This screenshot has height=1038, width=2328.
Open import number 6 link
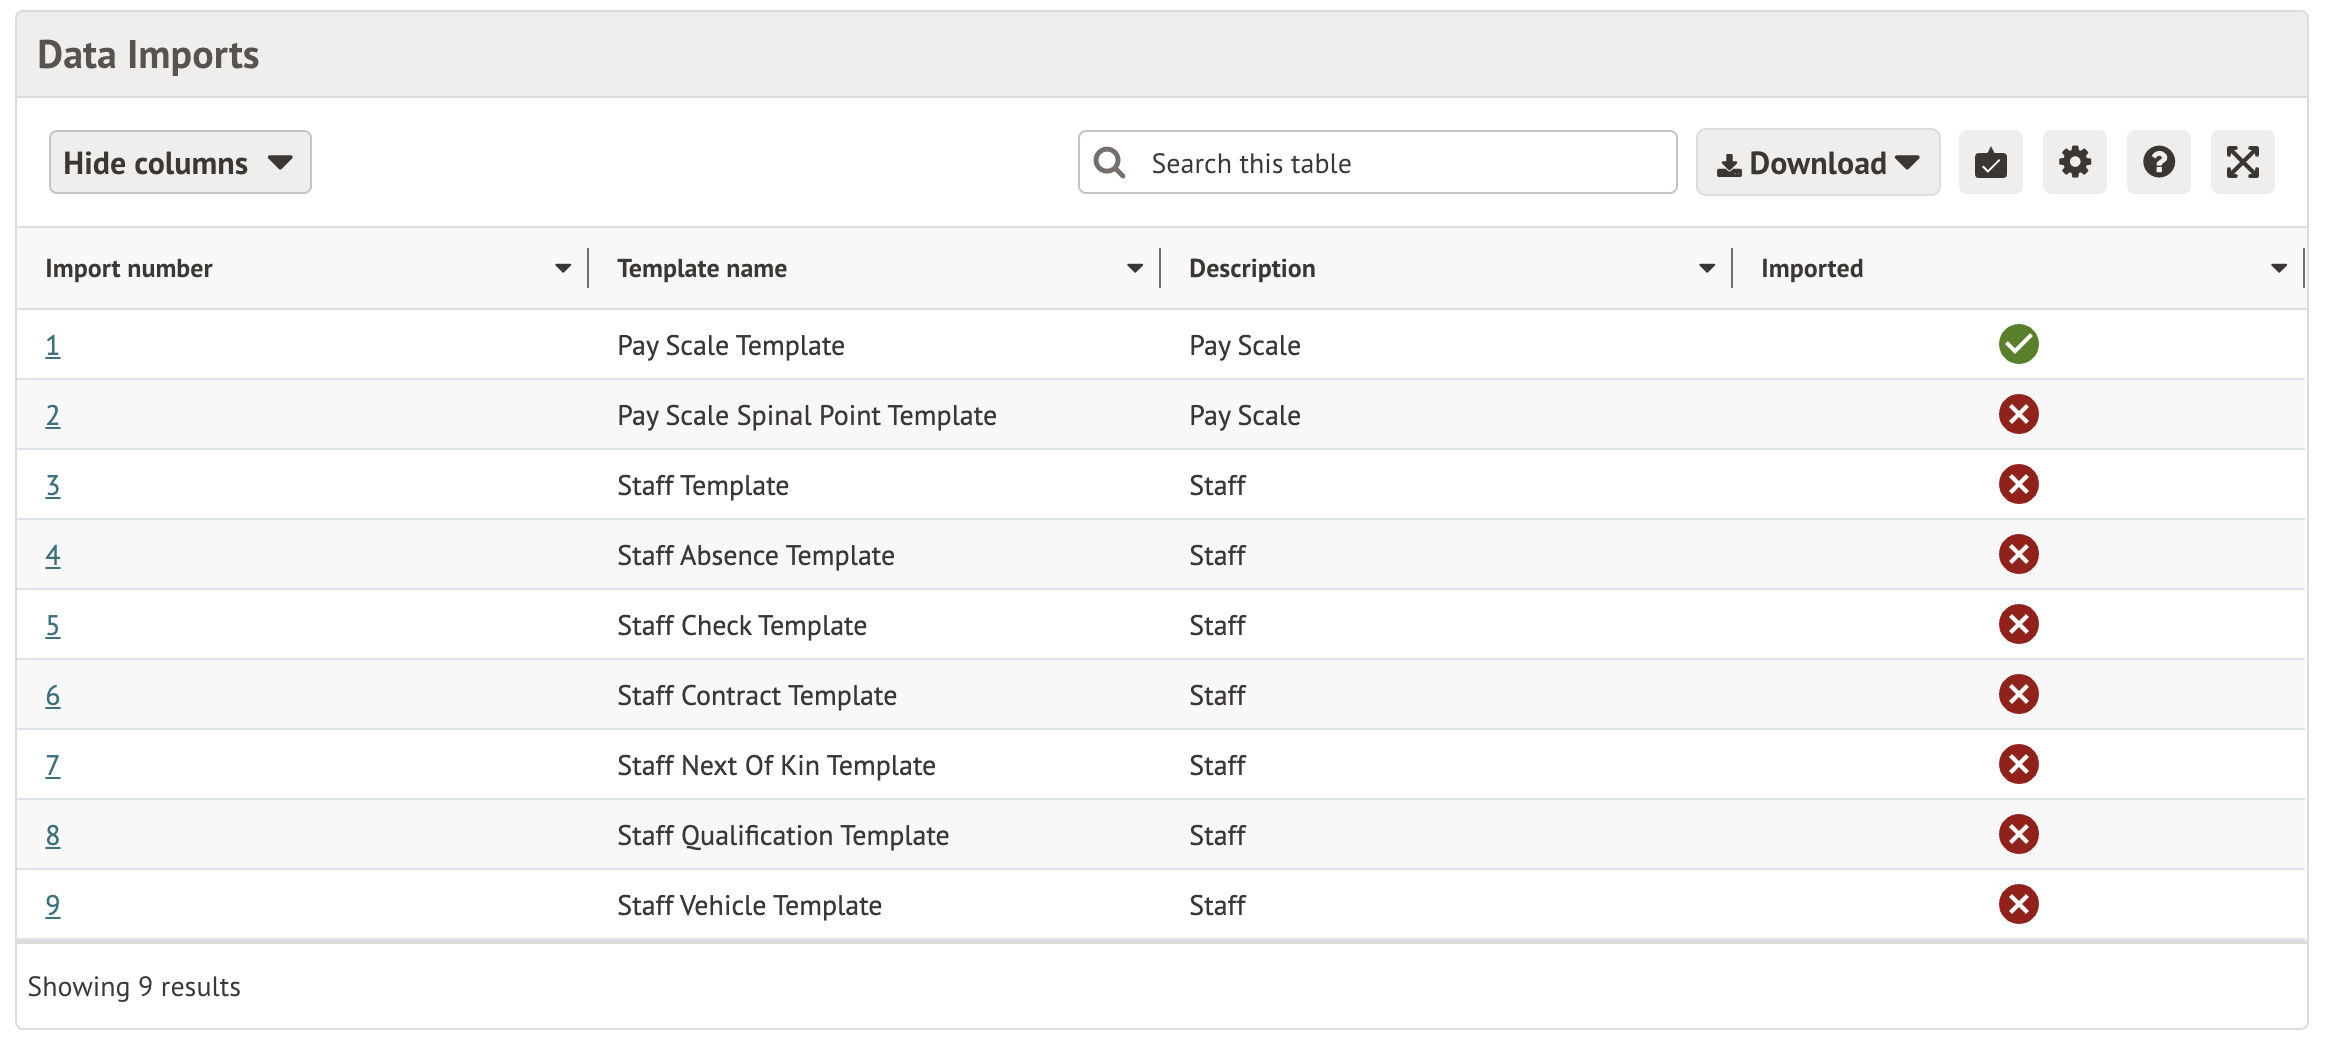pyautogui.click(x=53, y=696)
